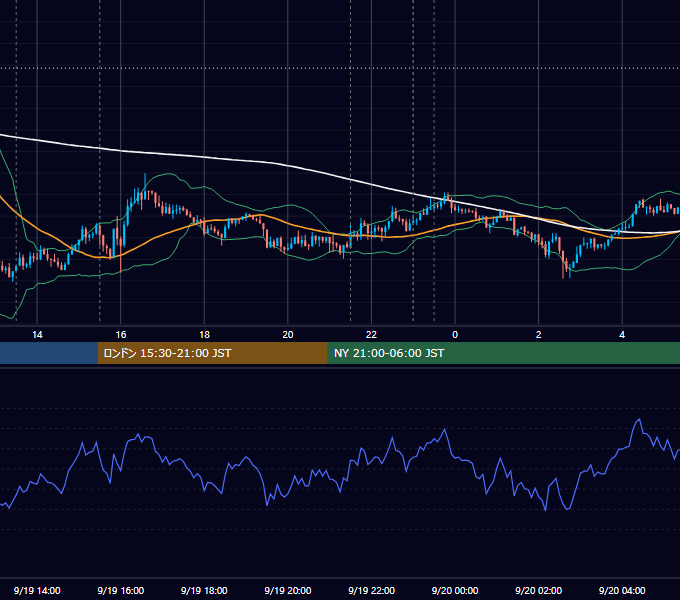Click the 9/19 18:00 time label
The height and width of the screenshot is (600, 680).
point(204,590)
